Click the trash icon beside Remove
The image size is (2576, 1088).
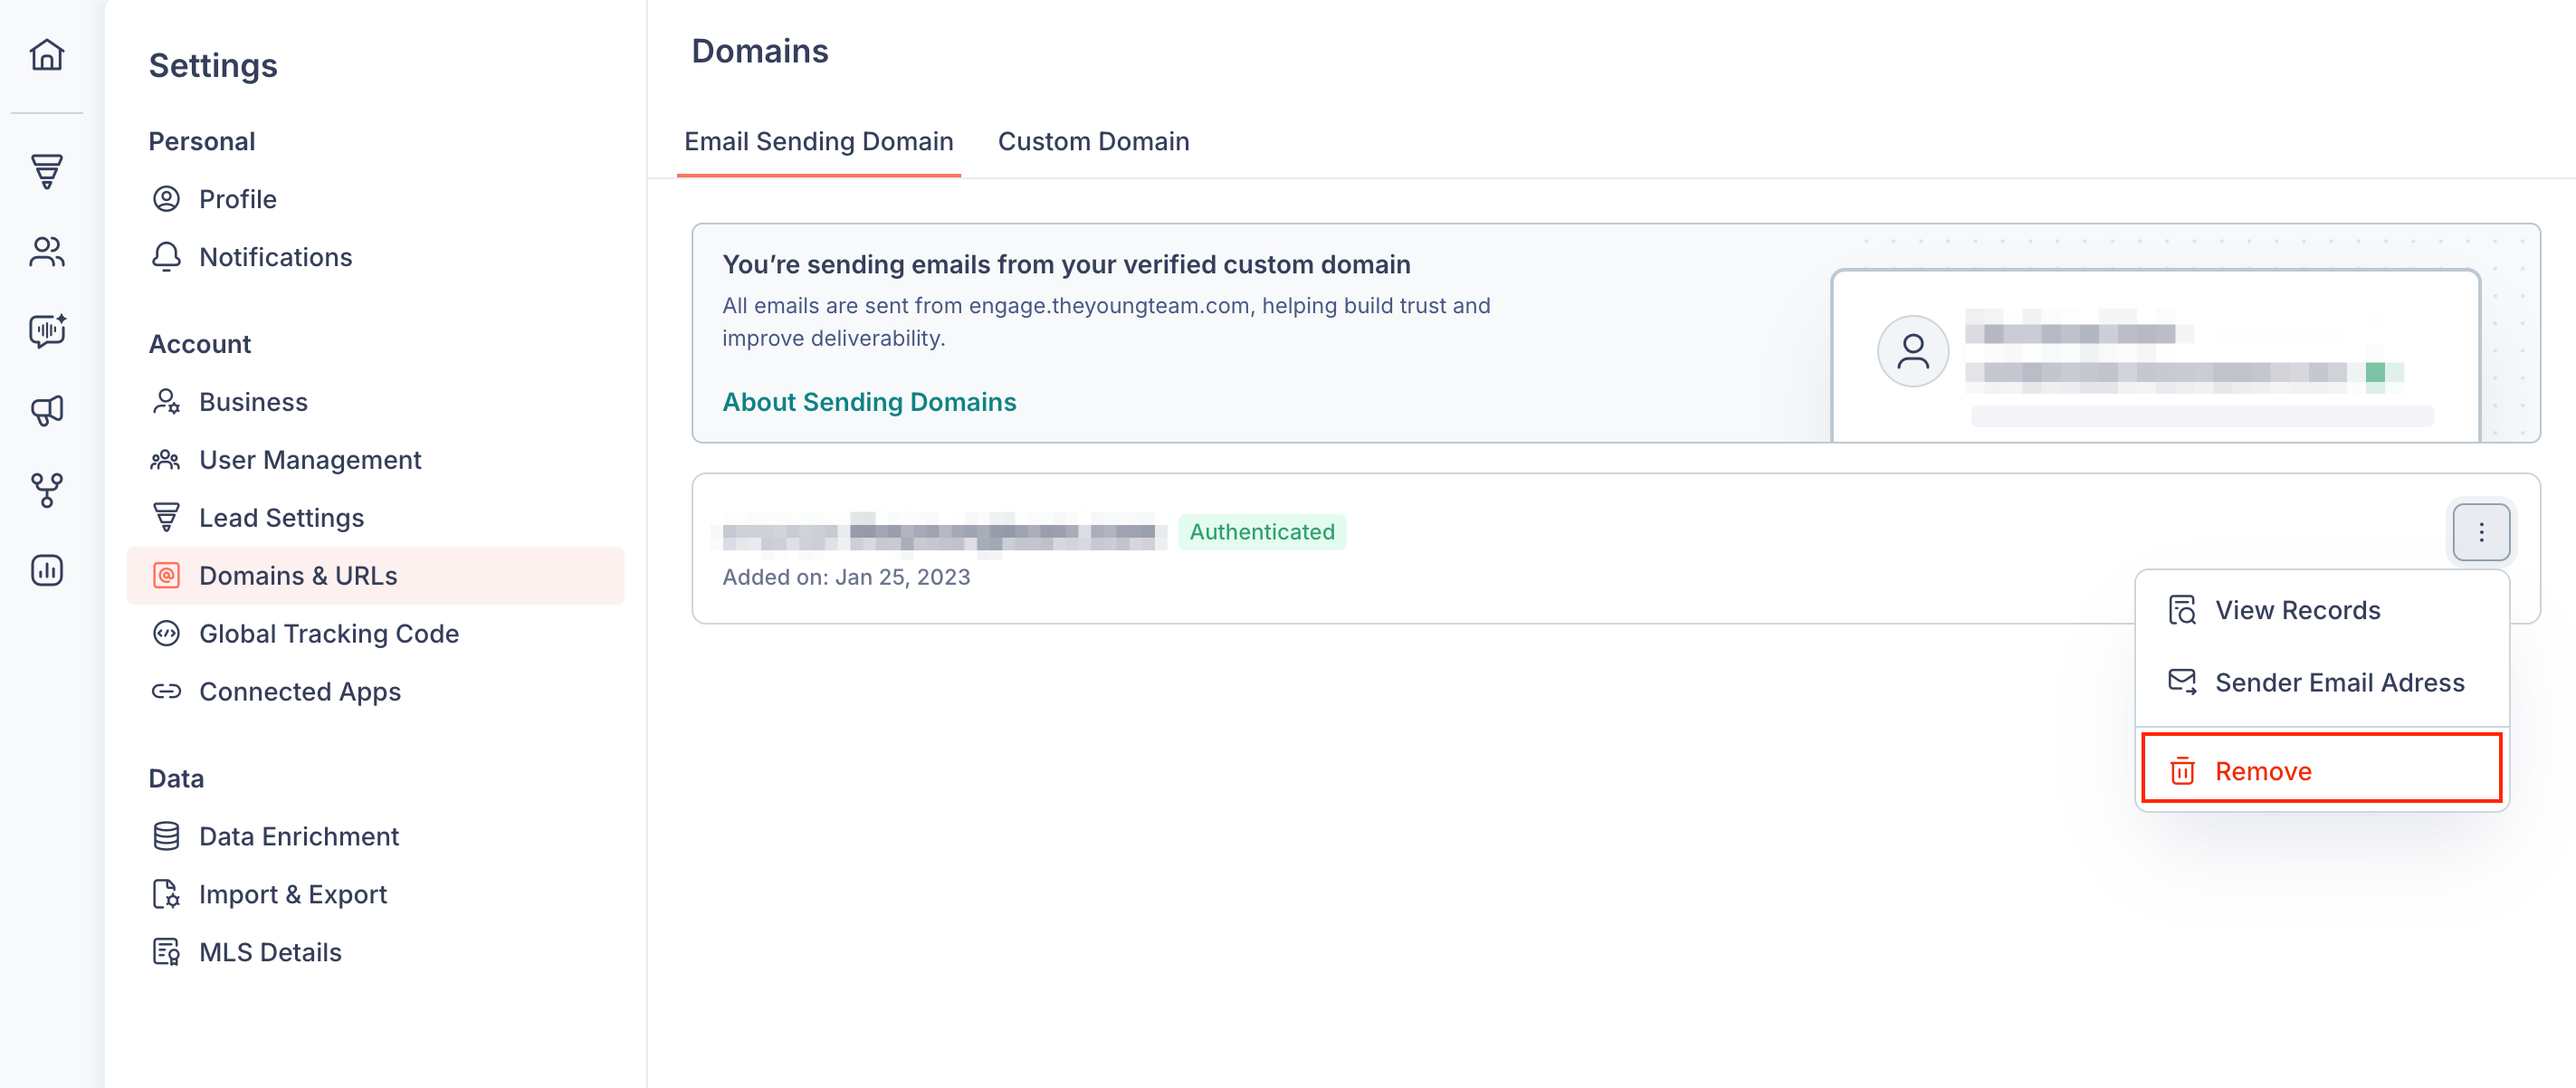[2182, 770]
